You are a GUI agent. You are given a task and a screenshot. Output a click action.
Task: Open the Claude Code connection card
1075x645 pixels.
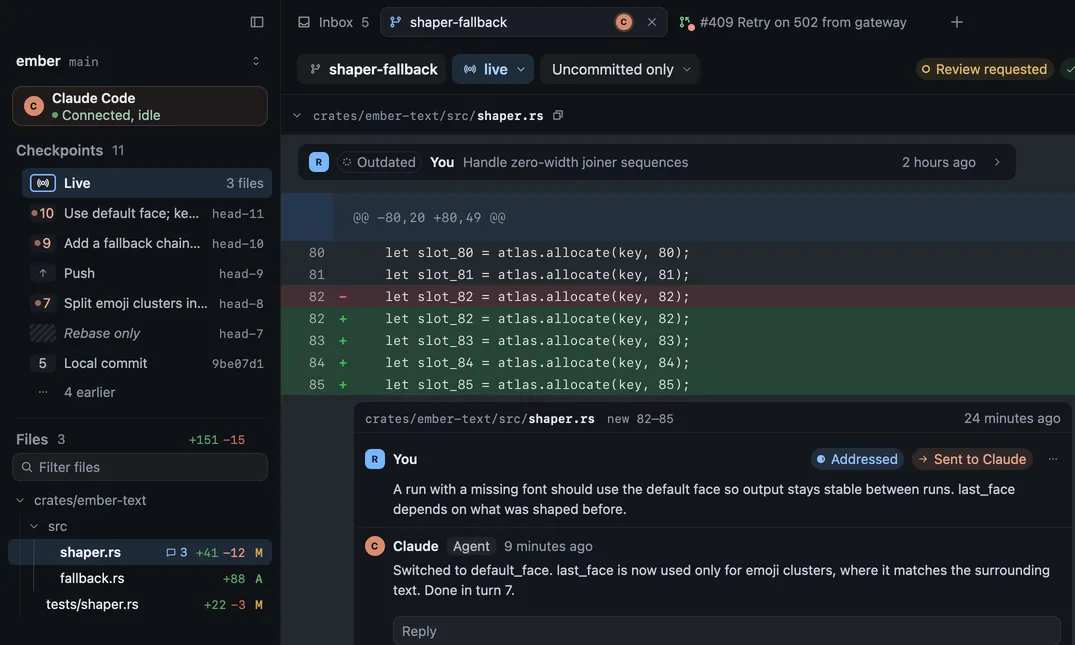(x=140, y=106)
